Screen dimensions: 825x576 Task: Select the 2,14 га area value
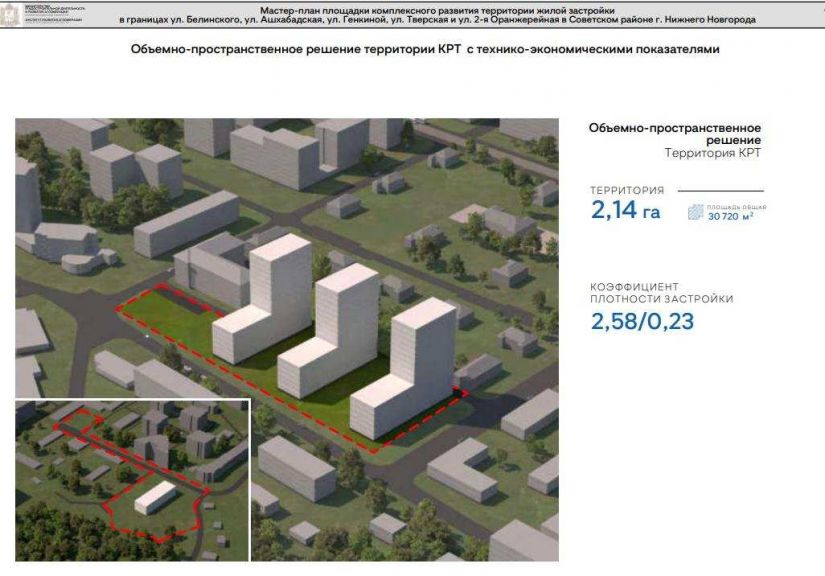tap(625, 211)
